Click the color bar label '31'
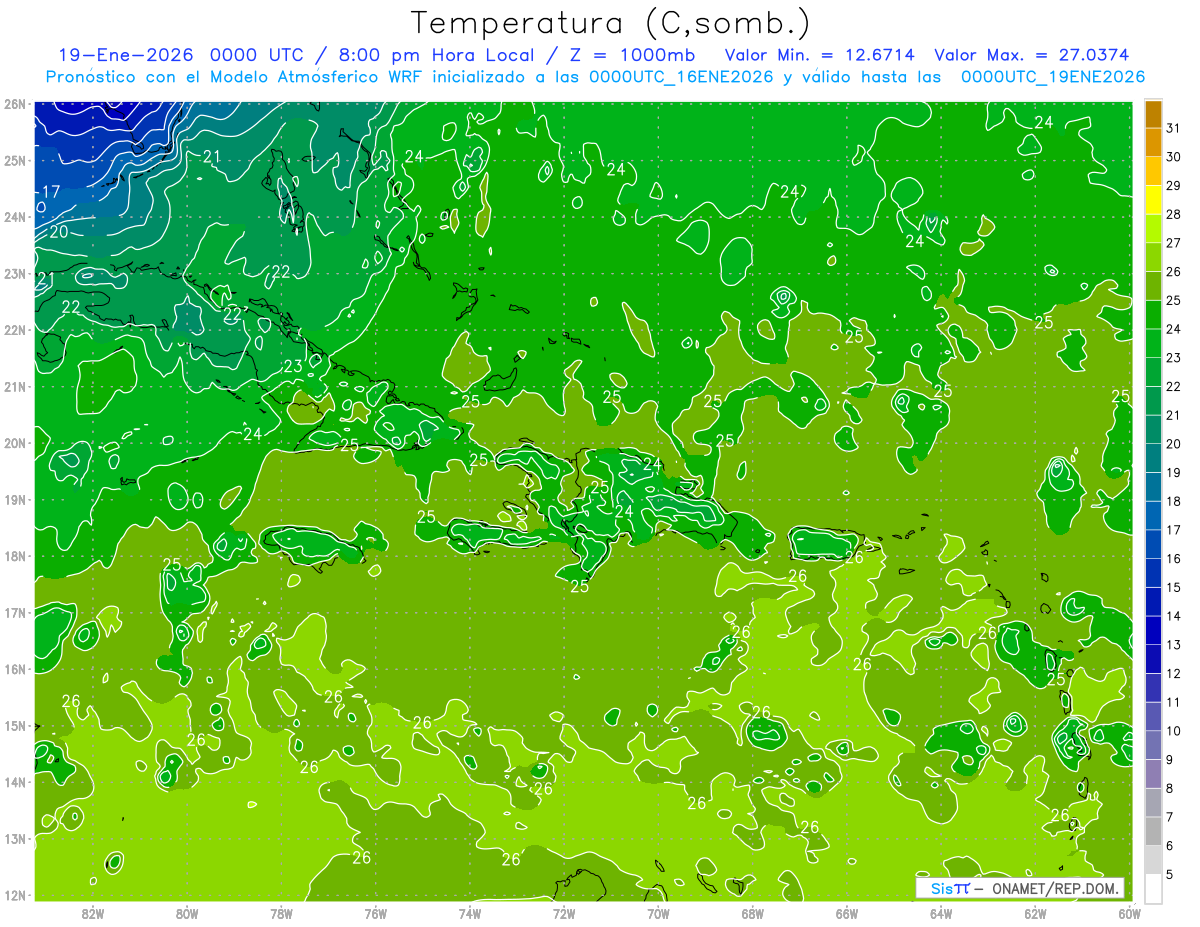 coord(1173,128)
